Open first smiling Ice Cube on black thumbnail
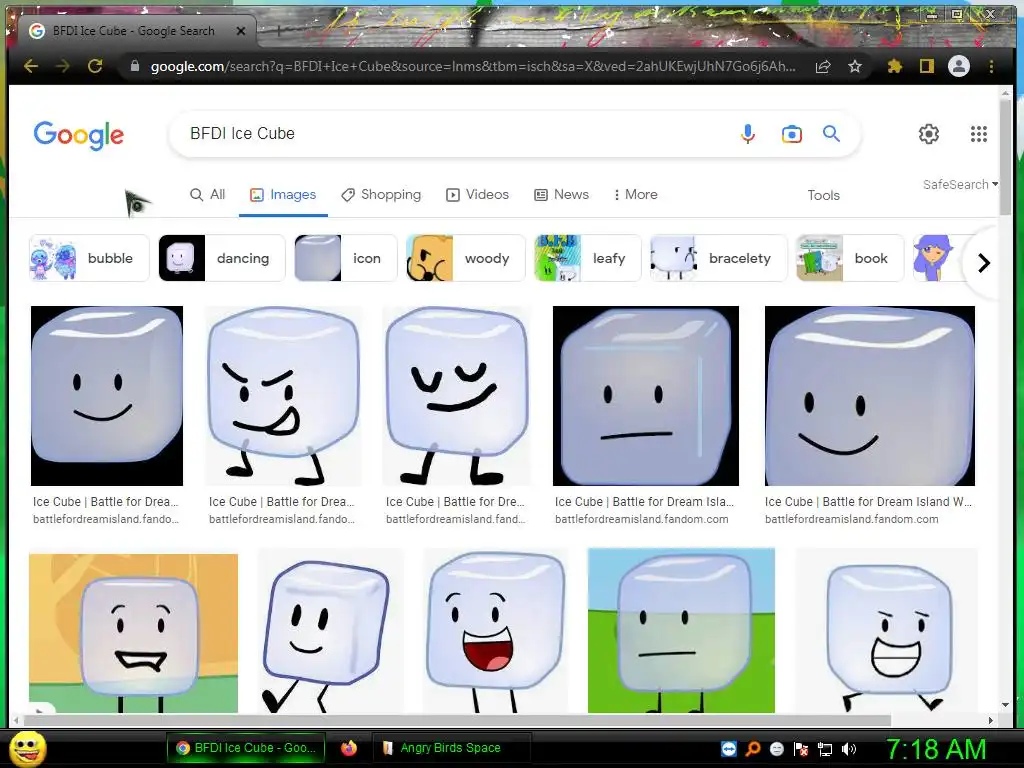 [x=107, y=396]
